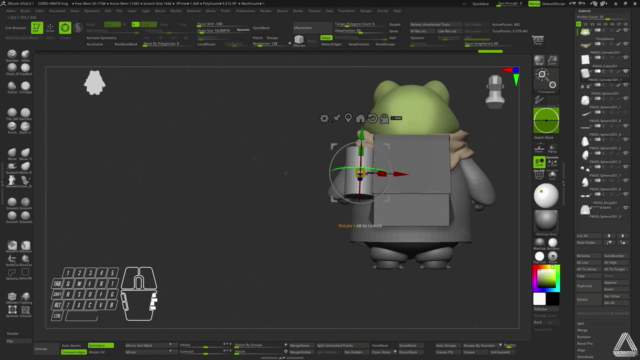Expand Distribute section in Subtool panel
Image resolution: width=640 pixels, height=360 pixels.
click(x=585, y=357)
